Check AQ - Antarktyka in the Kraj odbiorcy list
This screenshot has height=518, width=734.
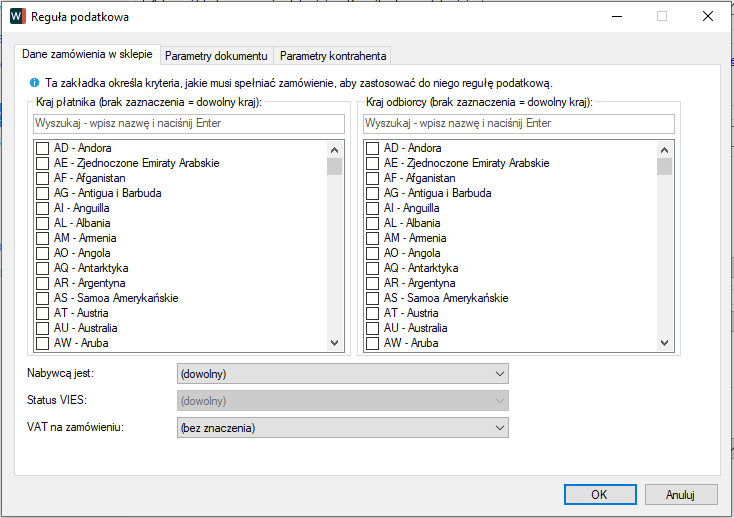(372, 268)
